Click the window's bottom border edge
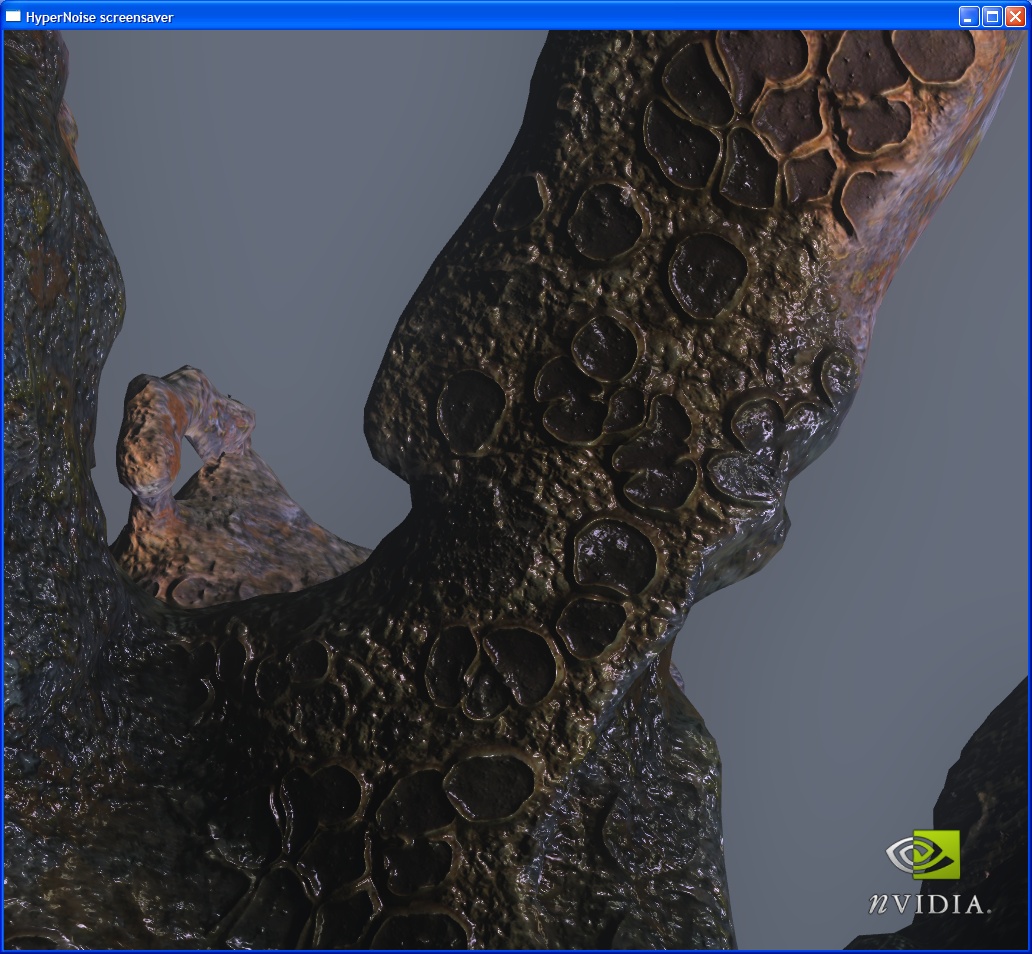Image resolution: width=1032 pixels, height=954 pixels. click(500, 951)
